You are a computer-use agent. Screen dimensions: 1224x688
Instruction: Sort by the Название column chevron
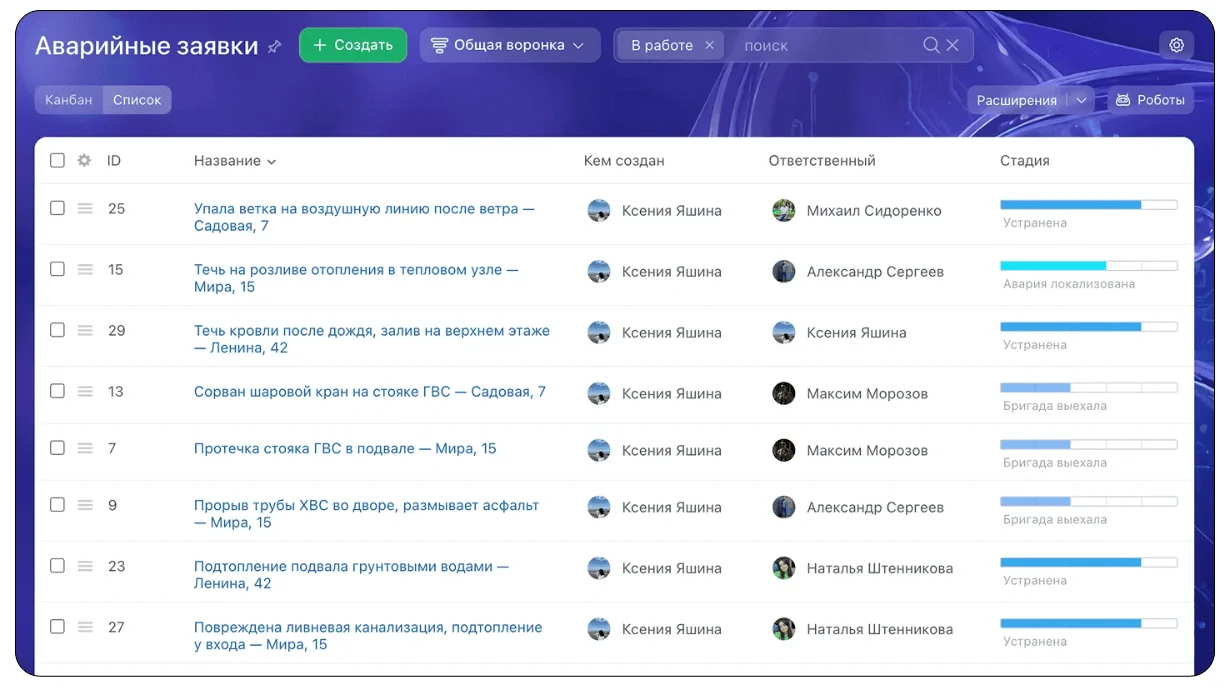pyautogui.click(x=272, y=161)
